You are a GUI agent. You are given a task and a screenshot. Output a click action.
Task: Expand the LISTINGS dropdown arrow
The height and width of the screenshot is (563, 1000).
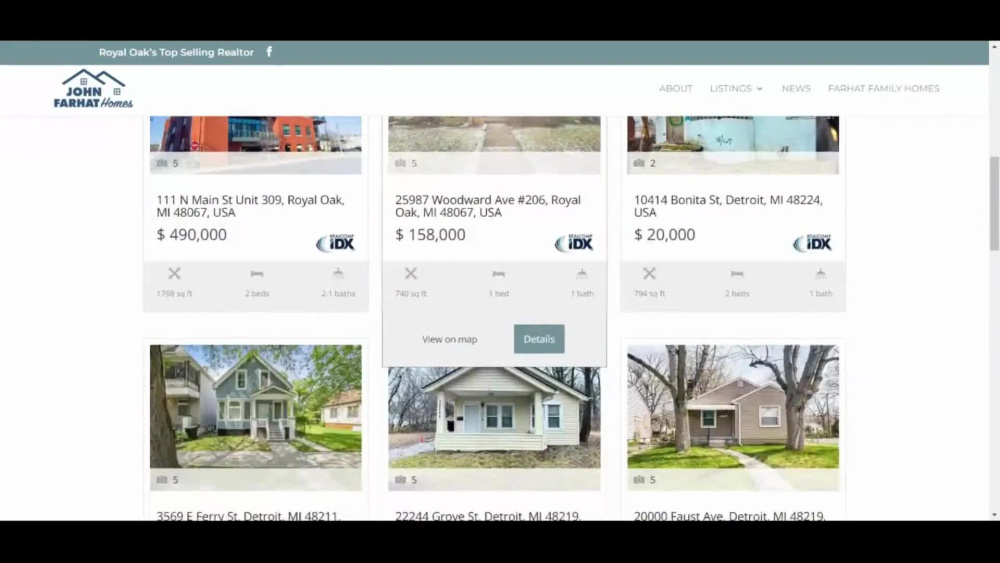click(760, 89)
